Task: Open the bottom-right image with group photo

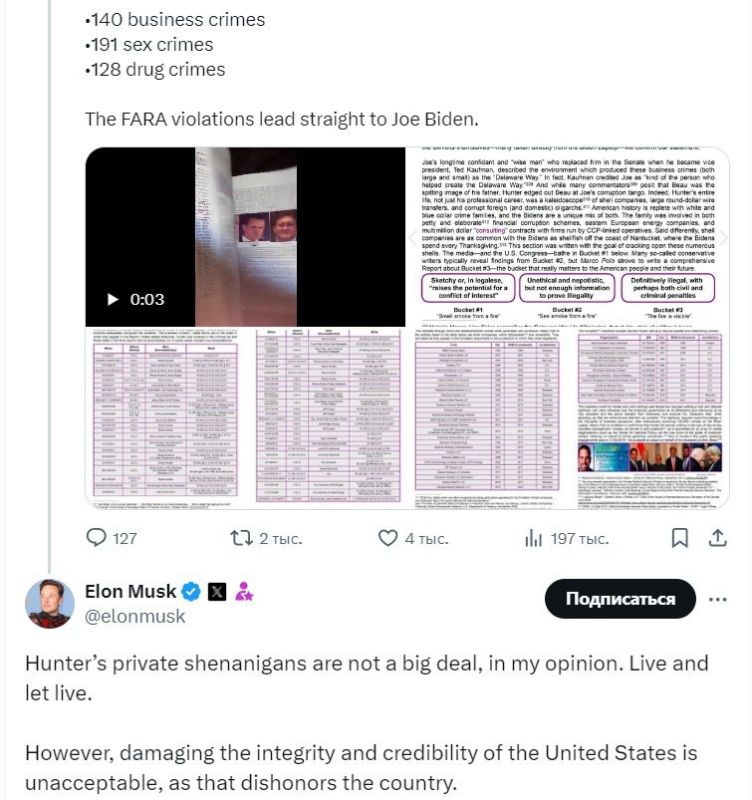Action: pyautogui.click(x=568, y=417)
